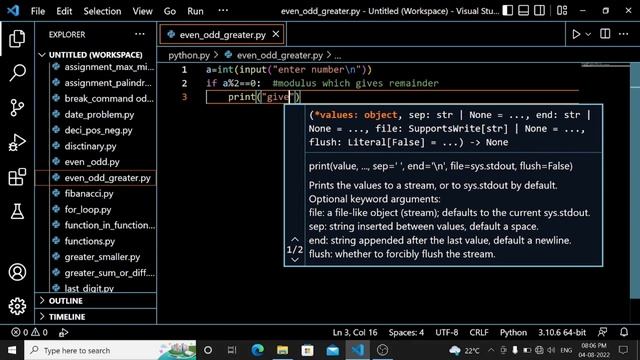The height and width of the screenshot is (360, 640).
Task: Open the Extensions view
Action: 17,177
